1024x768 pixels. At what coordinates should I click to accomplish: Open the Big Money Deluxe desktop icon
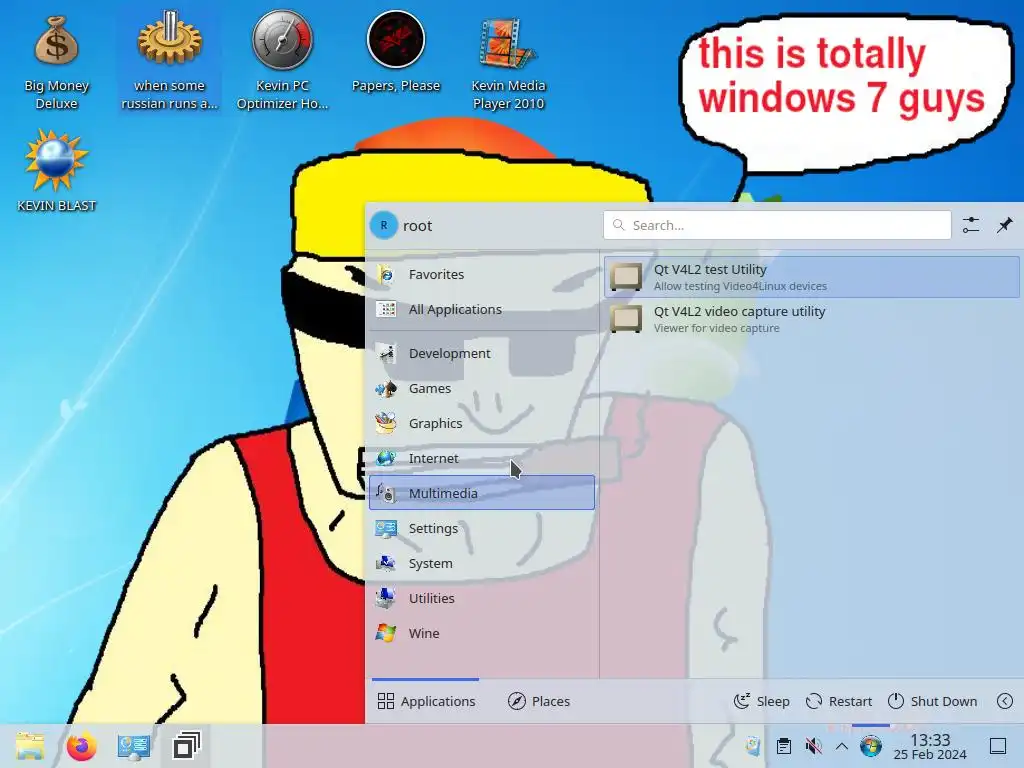coord(56,63)
